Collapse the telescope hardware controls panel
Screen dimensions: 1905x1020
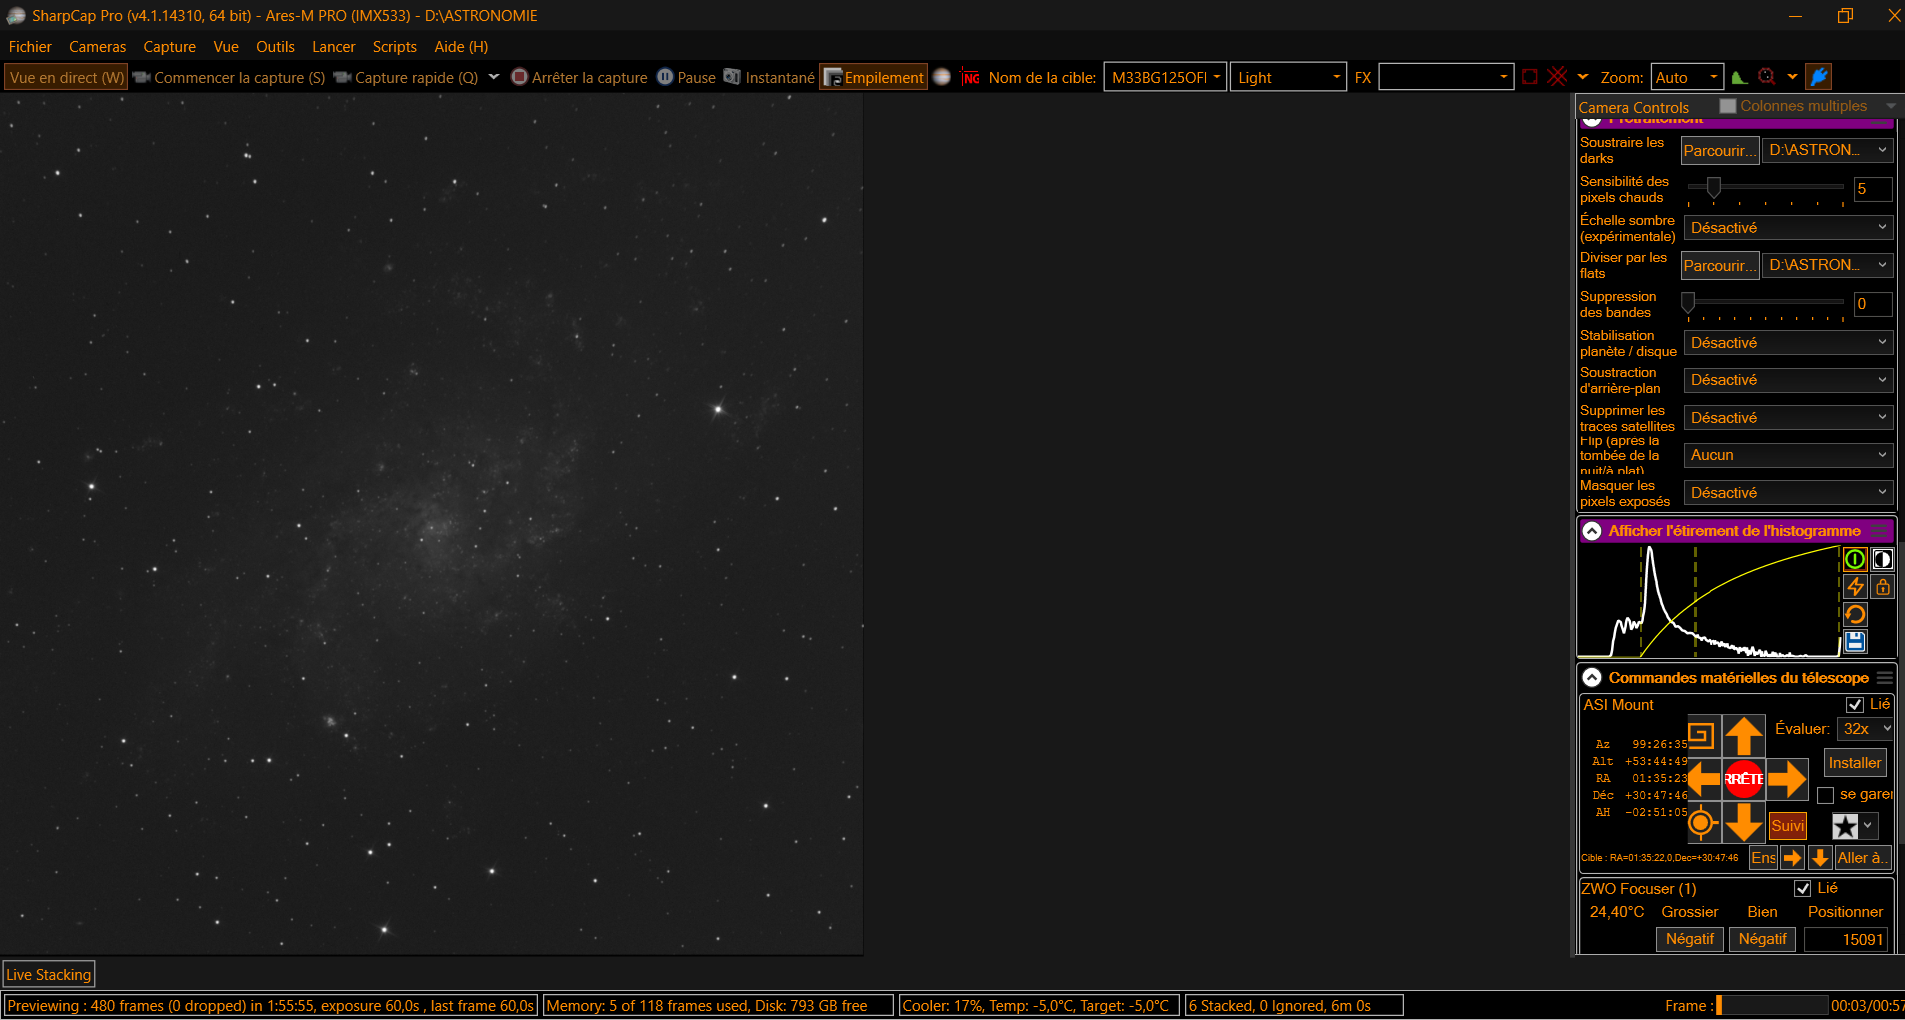pyautogui.click(x=1592, y=678)
